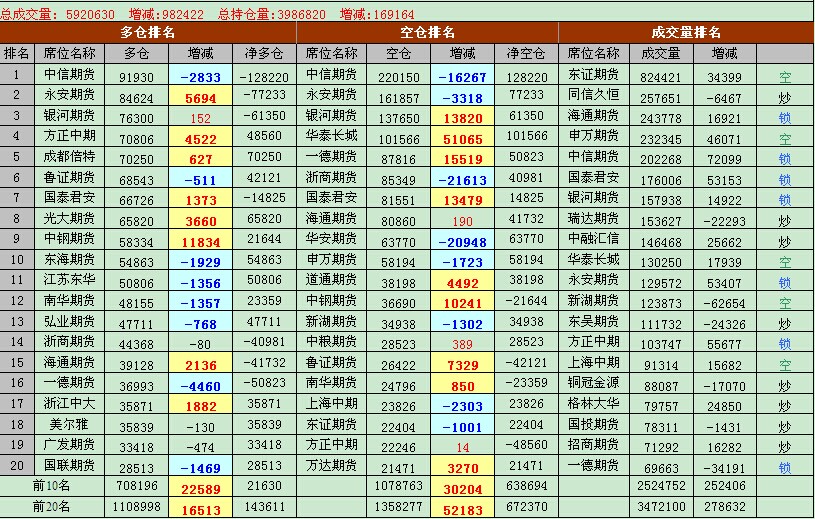Image resolution: width=815 pixels, height=519 pixels.
Task: Click the rank number 7 cell
Action: (17, 198)
